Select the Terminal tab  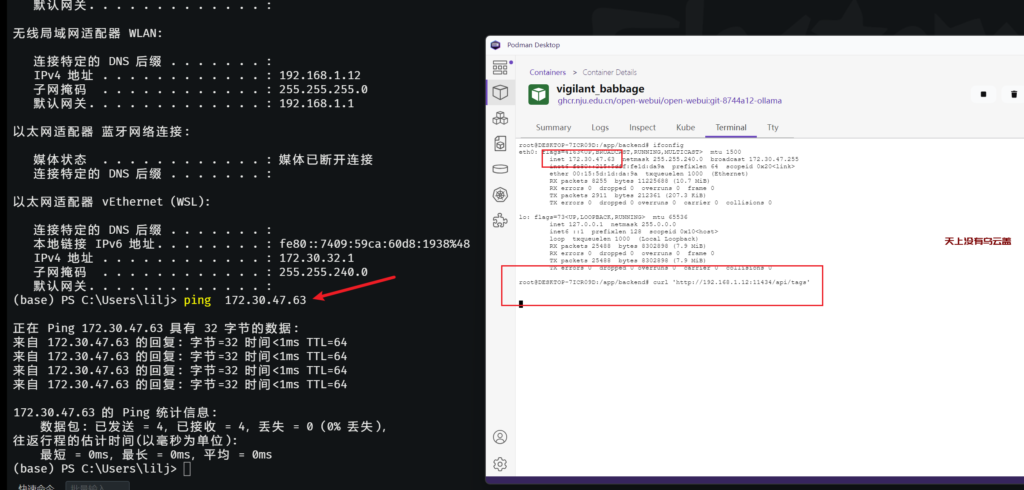point(731,127)
